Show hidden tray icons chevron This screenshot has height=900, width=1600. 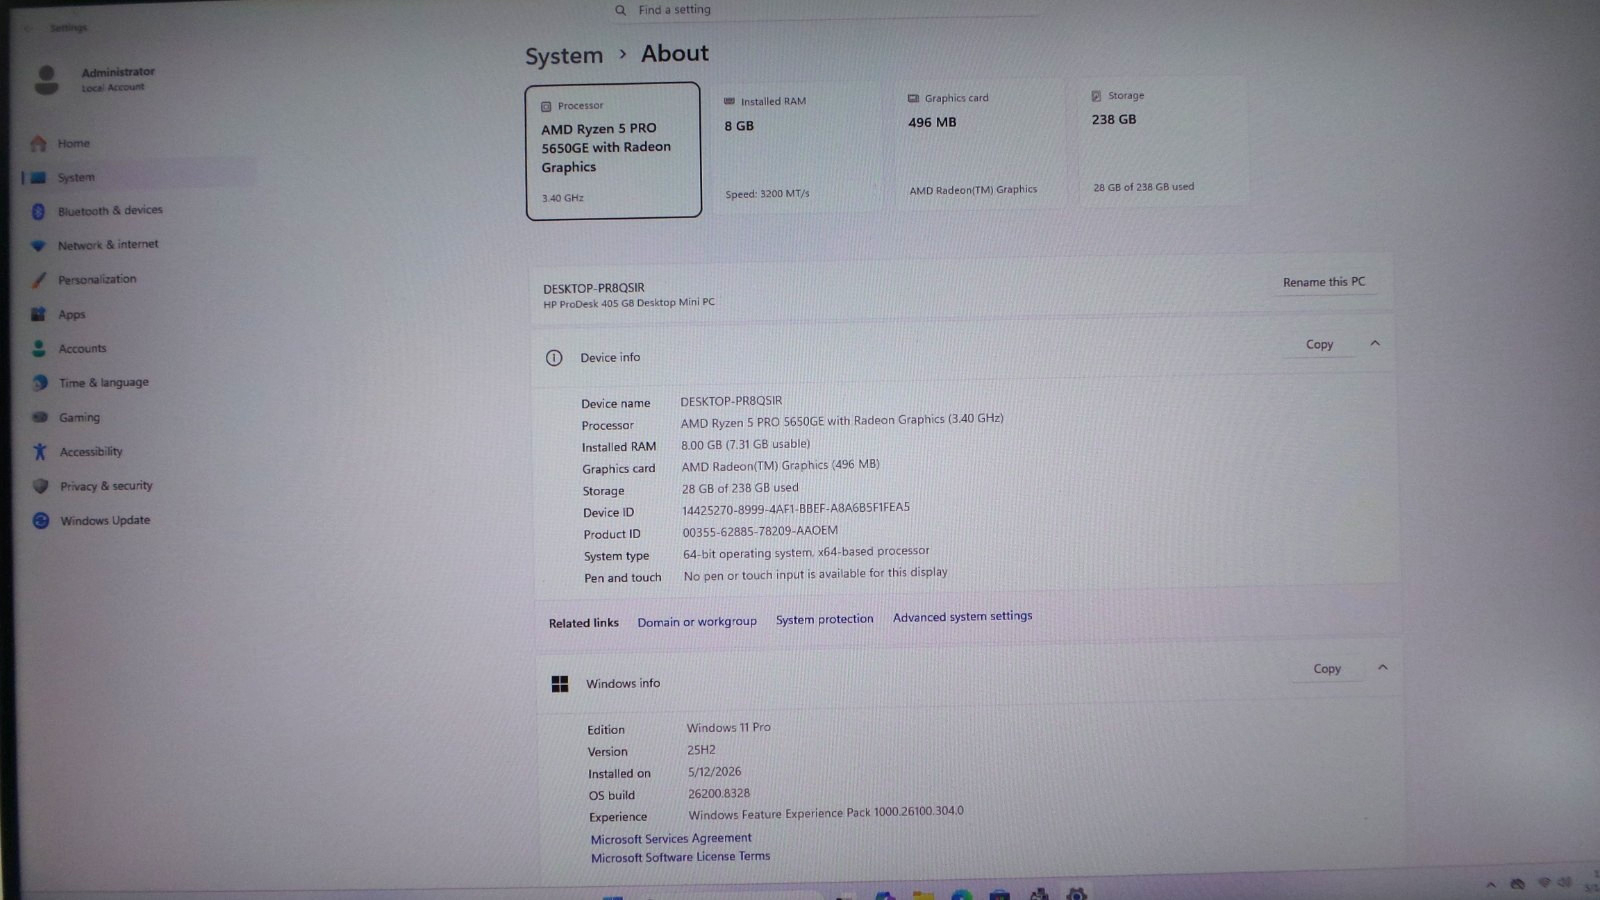tap(1490, 884)
